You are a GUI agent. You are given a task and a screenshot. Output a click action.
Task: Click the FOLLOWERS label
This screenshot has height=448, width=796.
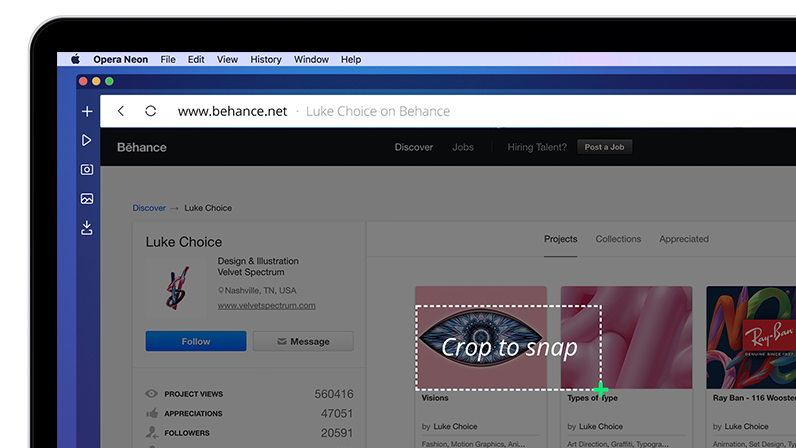pyautogui.click(x=187, y=433)
